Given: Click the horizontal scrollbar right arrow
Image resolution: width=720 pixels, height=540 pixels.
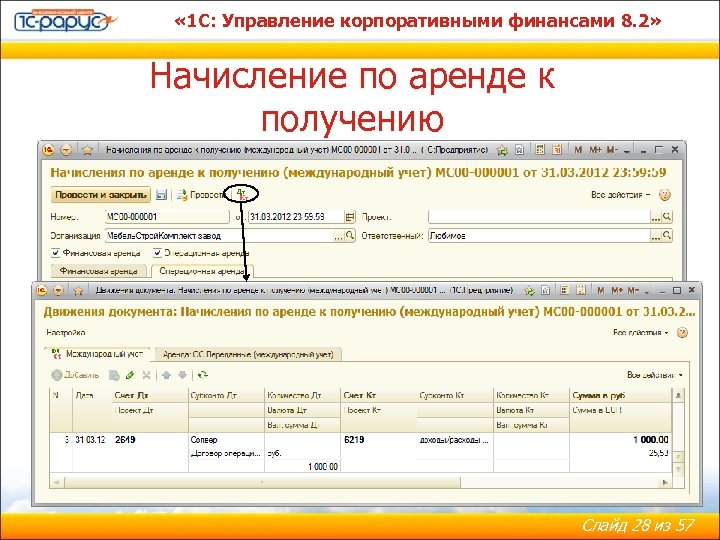Looking at the screenshot, I should pos(665,482).
